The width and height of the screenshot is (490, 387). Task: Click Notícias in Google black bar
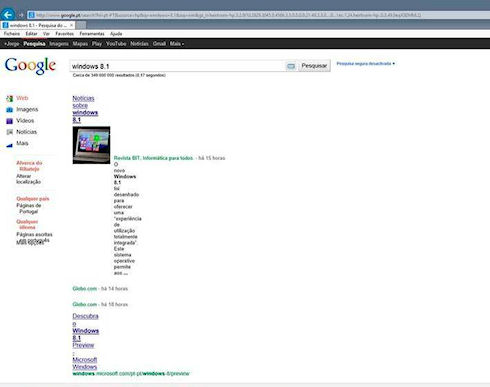139,44
